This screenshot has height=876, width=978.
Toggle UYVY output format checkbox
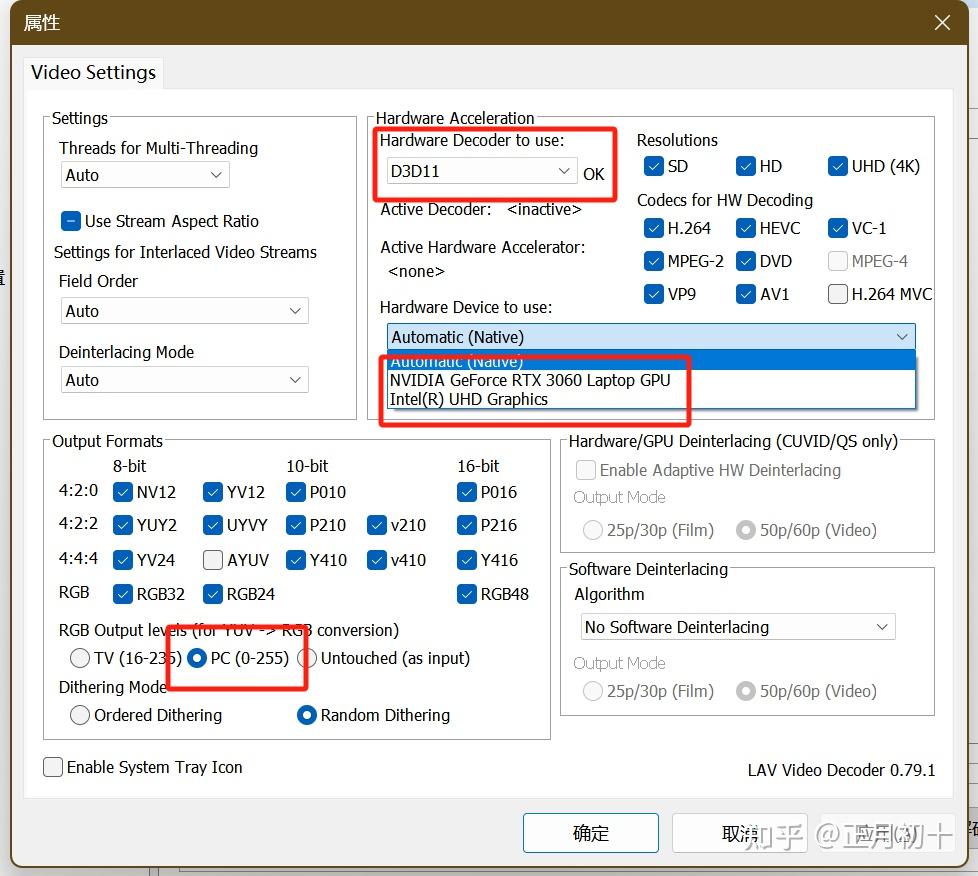pyautogui.click(x=213, y=525)
